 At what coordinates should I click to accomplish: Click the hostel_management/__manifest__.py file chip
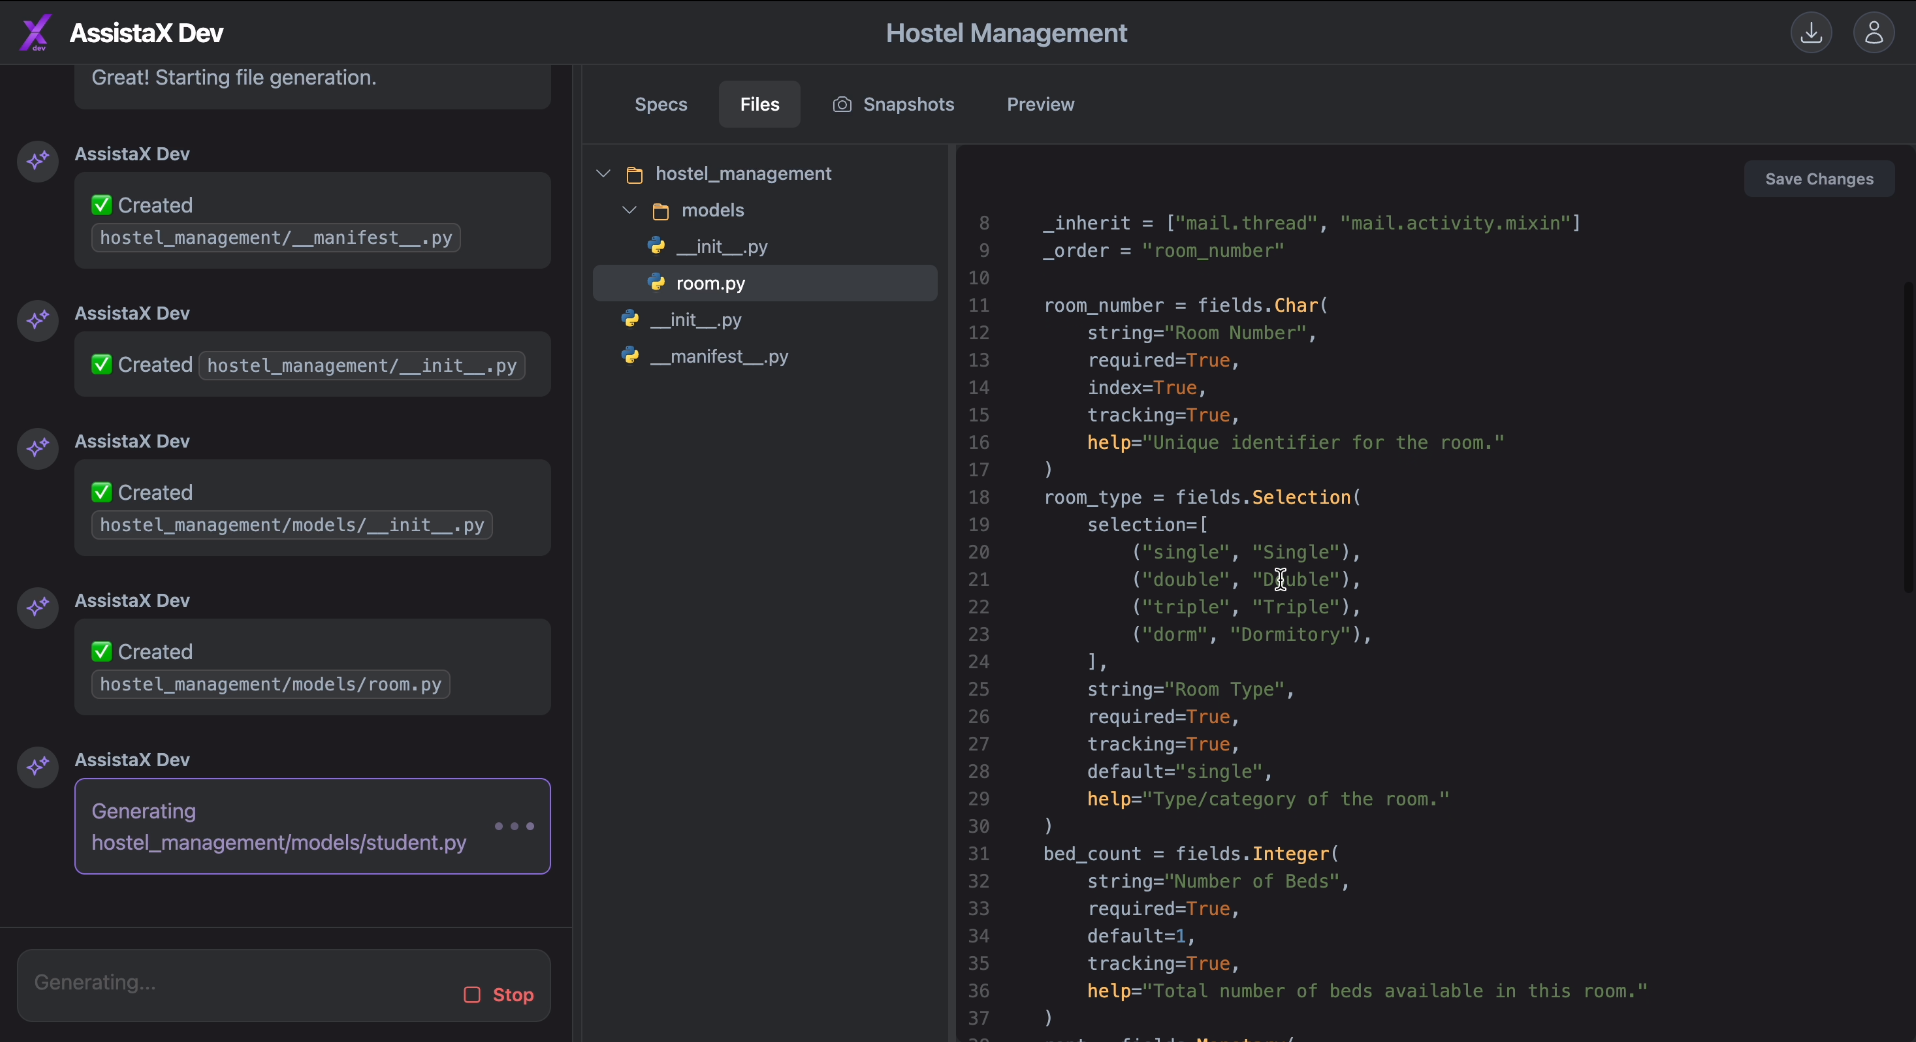pyautogui.click(x=276, y=238)
